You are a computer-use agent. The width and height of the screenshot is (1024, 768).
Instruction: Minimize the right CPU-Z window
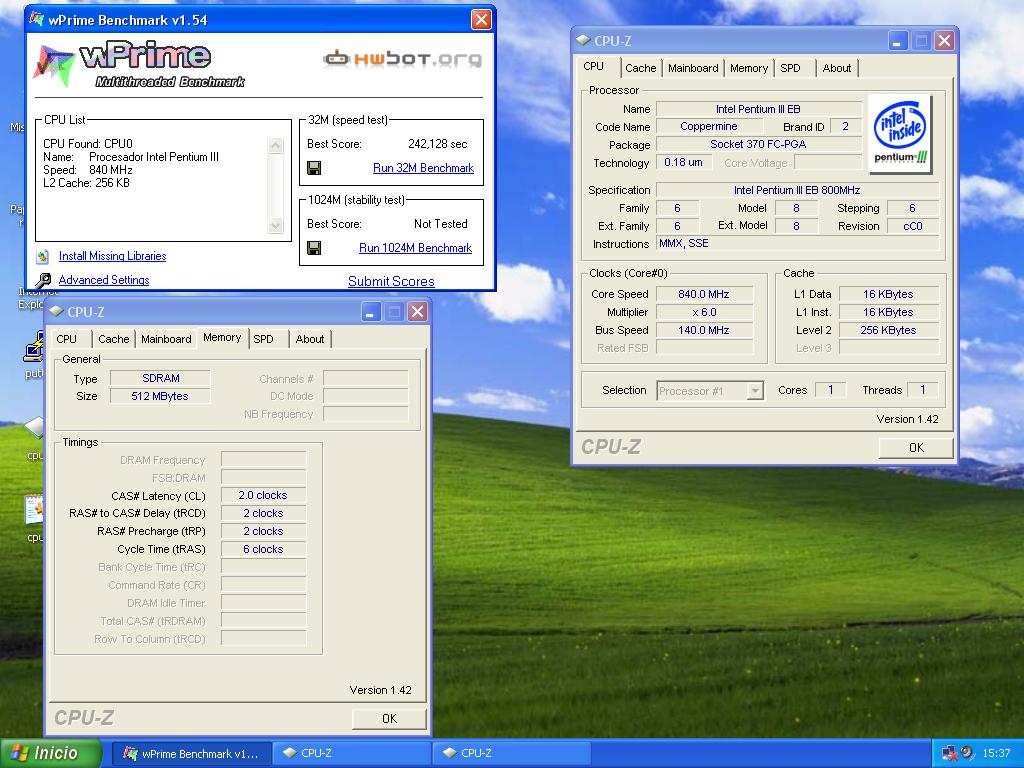tap(898, 40)
